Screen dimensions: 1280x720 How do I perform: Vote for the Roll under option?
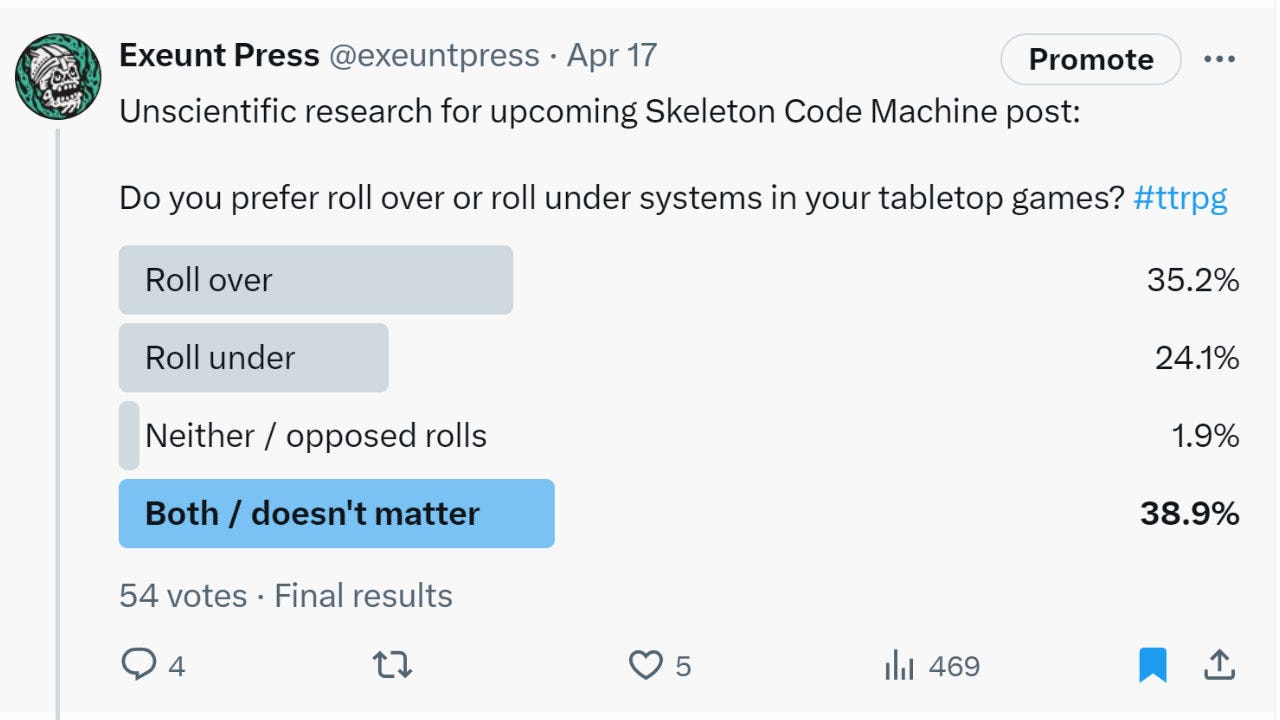point(254,358)
